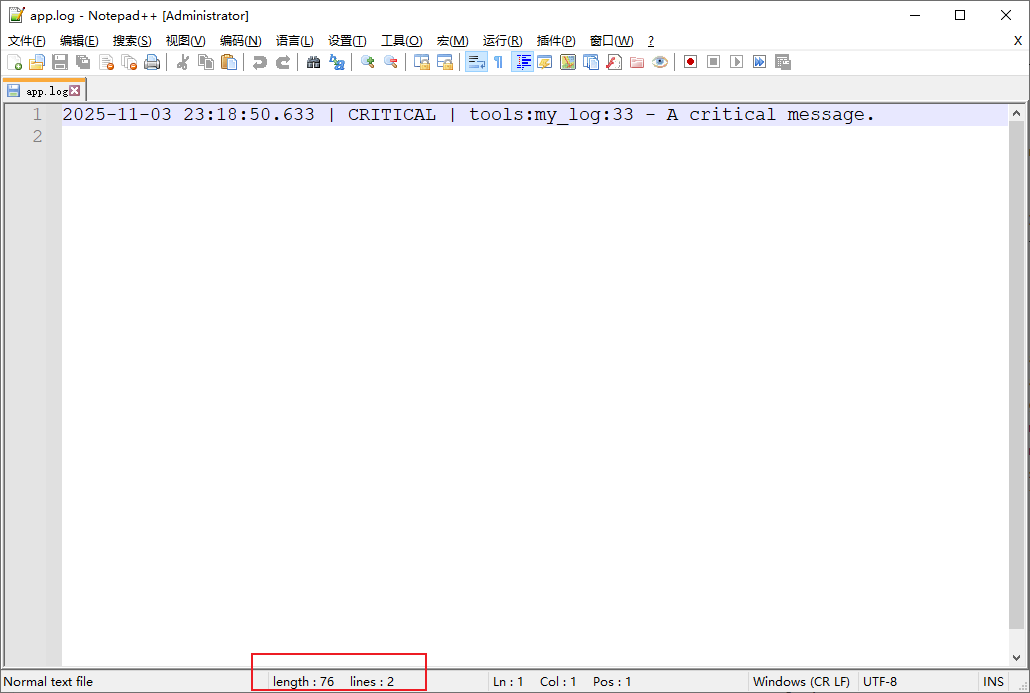Screen dimensions: 1030x693
Task: Open the 搜索(S) menu
Action: point(131,40)
